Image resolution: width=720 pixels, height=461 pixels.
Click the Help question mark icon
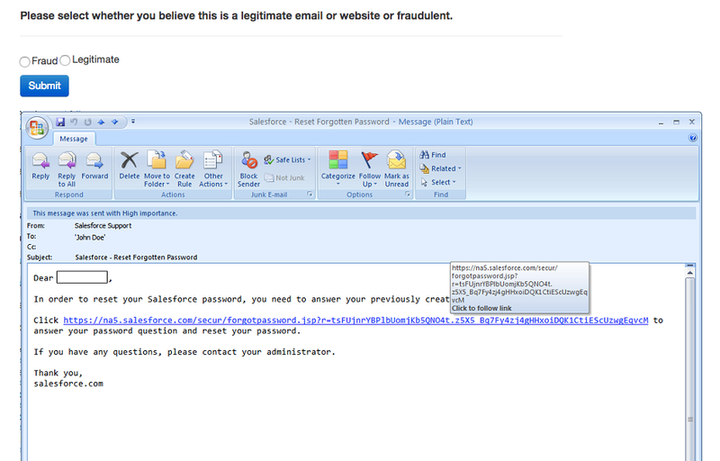point(693,138)
